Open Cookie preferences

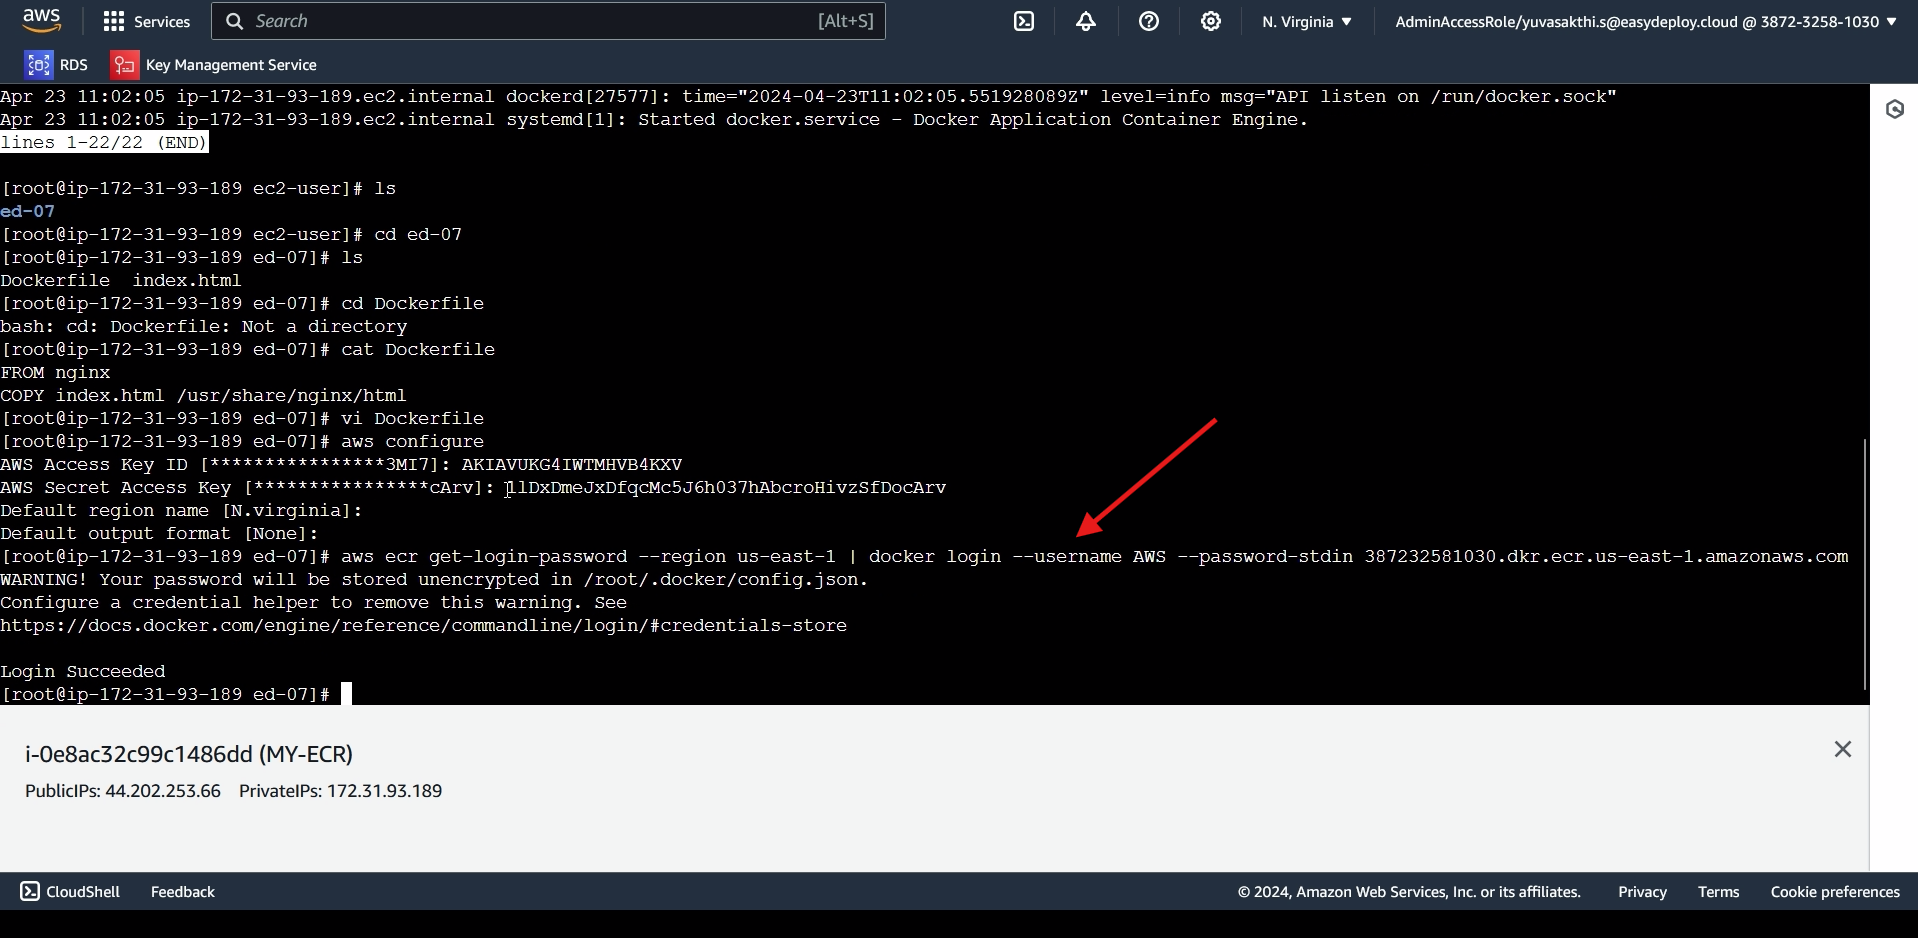[1835, 892]
